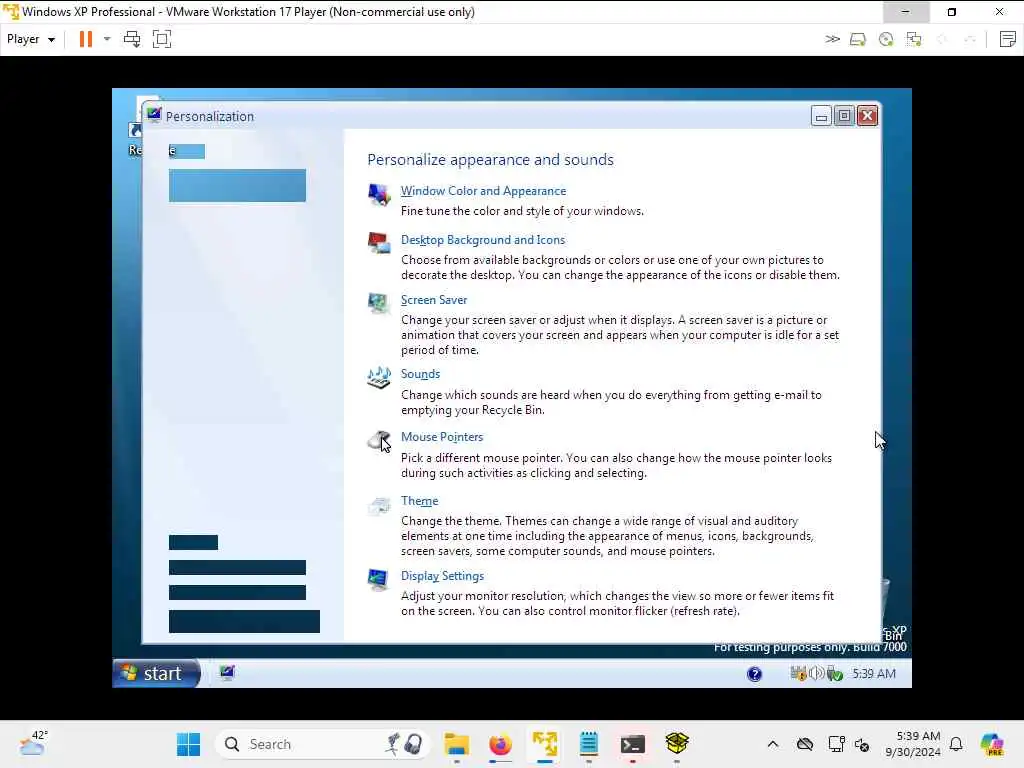Open the yellow box app on taskbar
The image size is (1024, 768).
click(677, 743)
